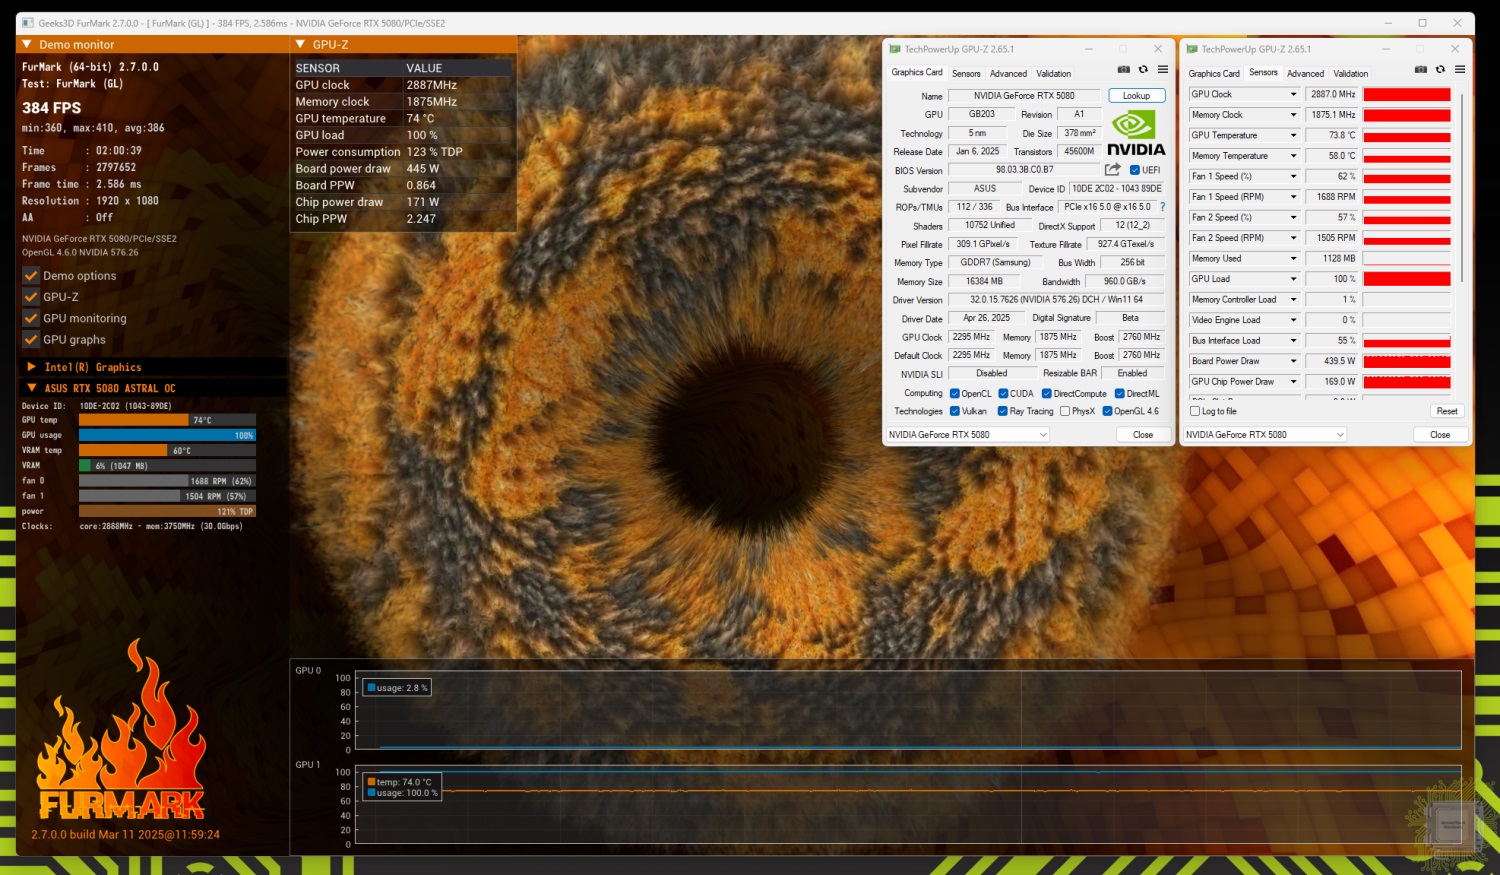The width and height of the screenshot is (1500, 875).
Task: Toggle GPU monitoring checkbox
Action: click(31, 318)
